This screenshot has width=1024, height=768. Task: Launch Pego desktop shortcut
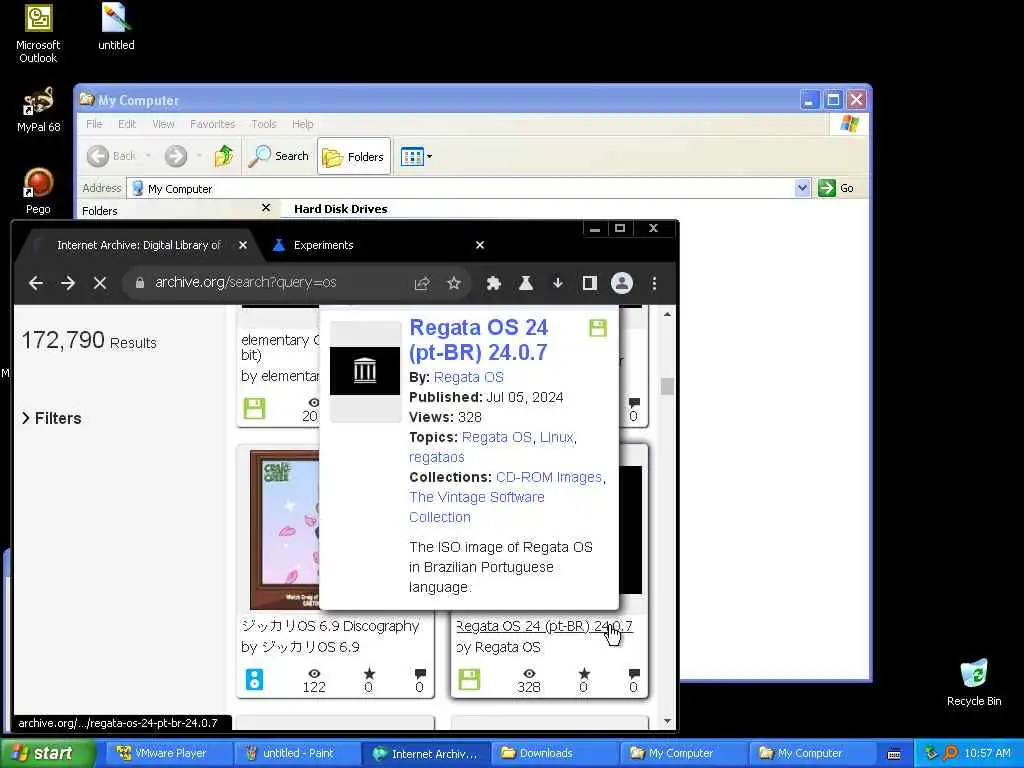point(39,191)
